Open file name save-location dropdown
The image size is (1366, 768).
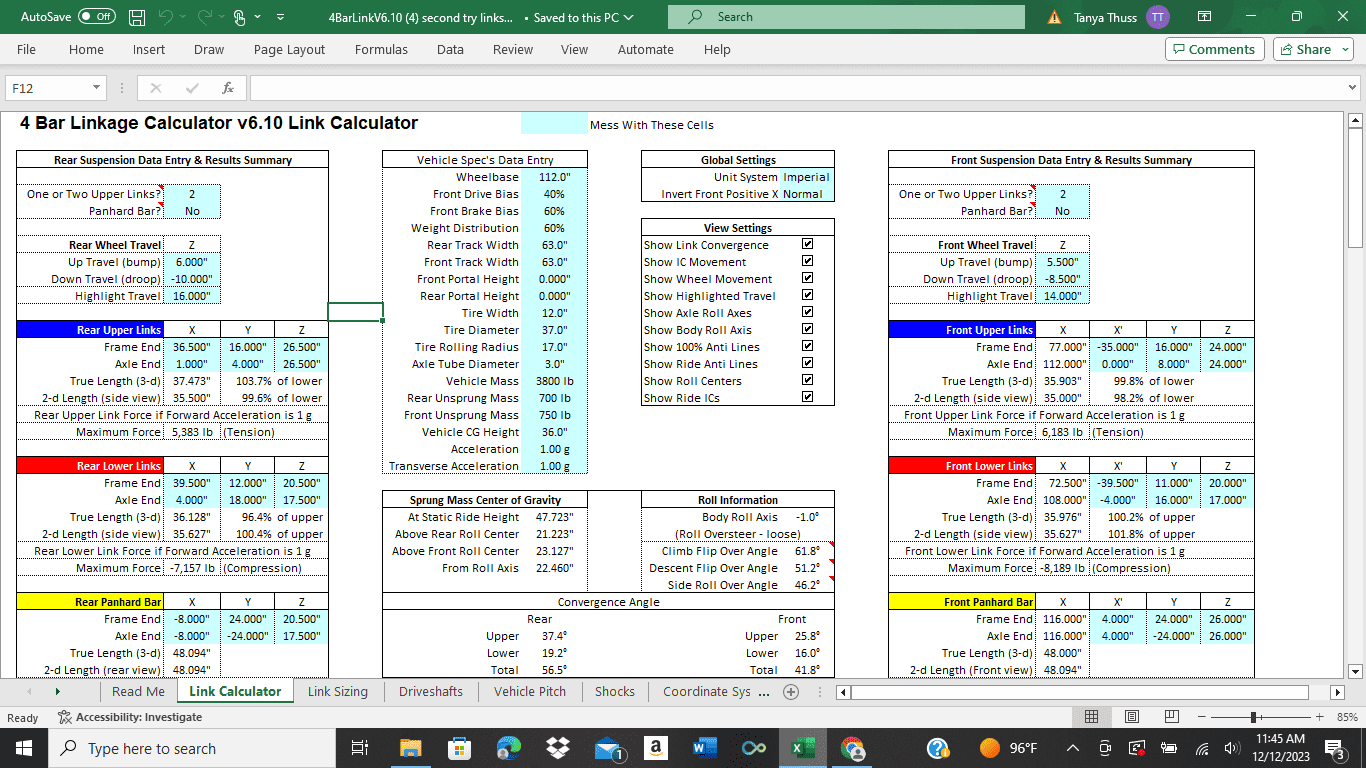pyautogui.click(x=628, y=17)
